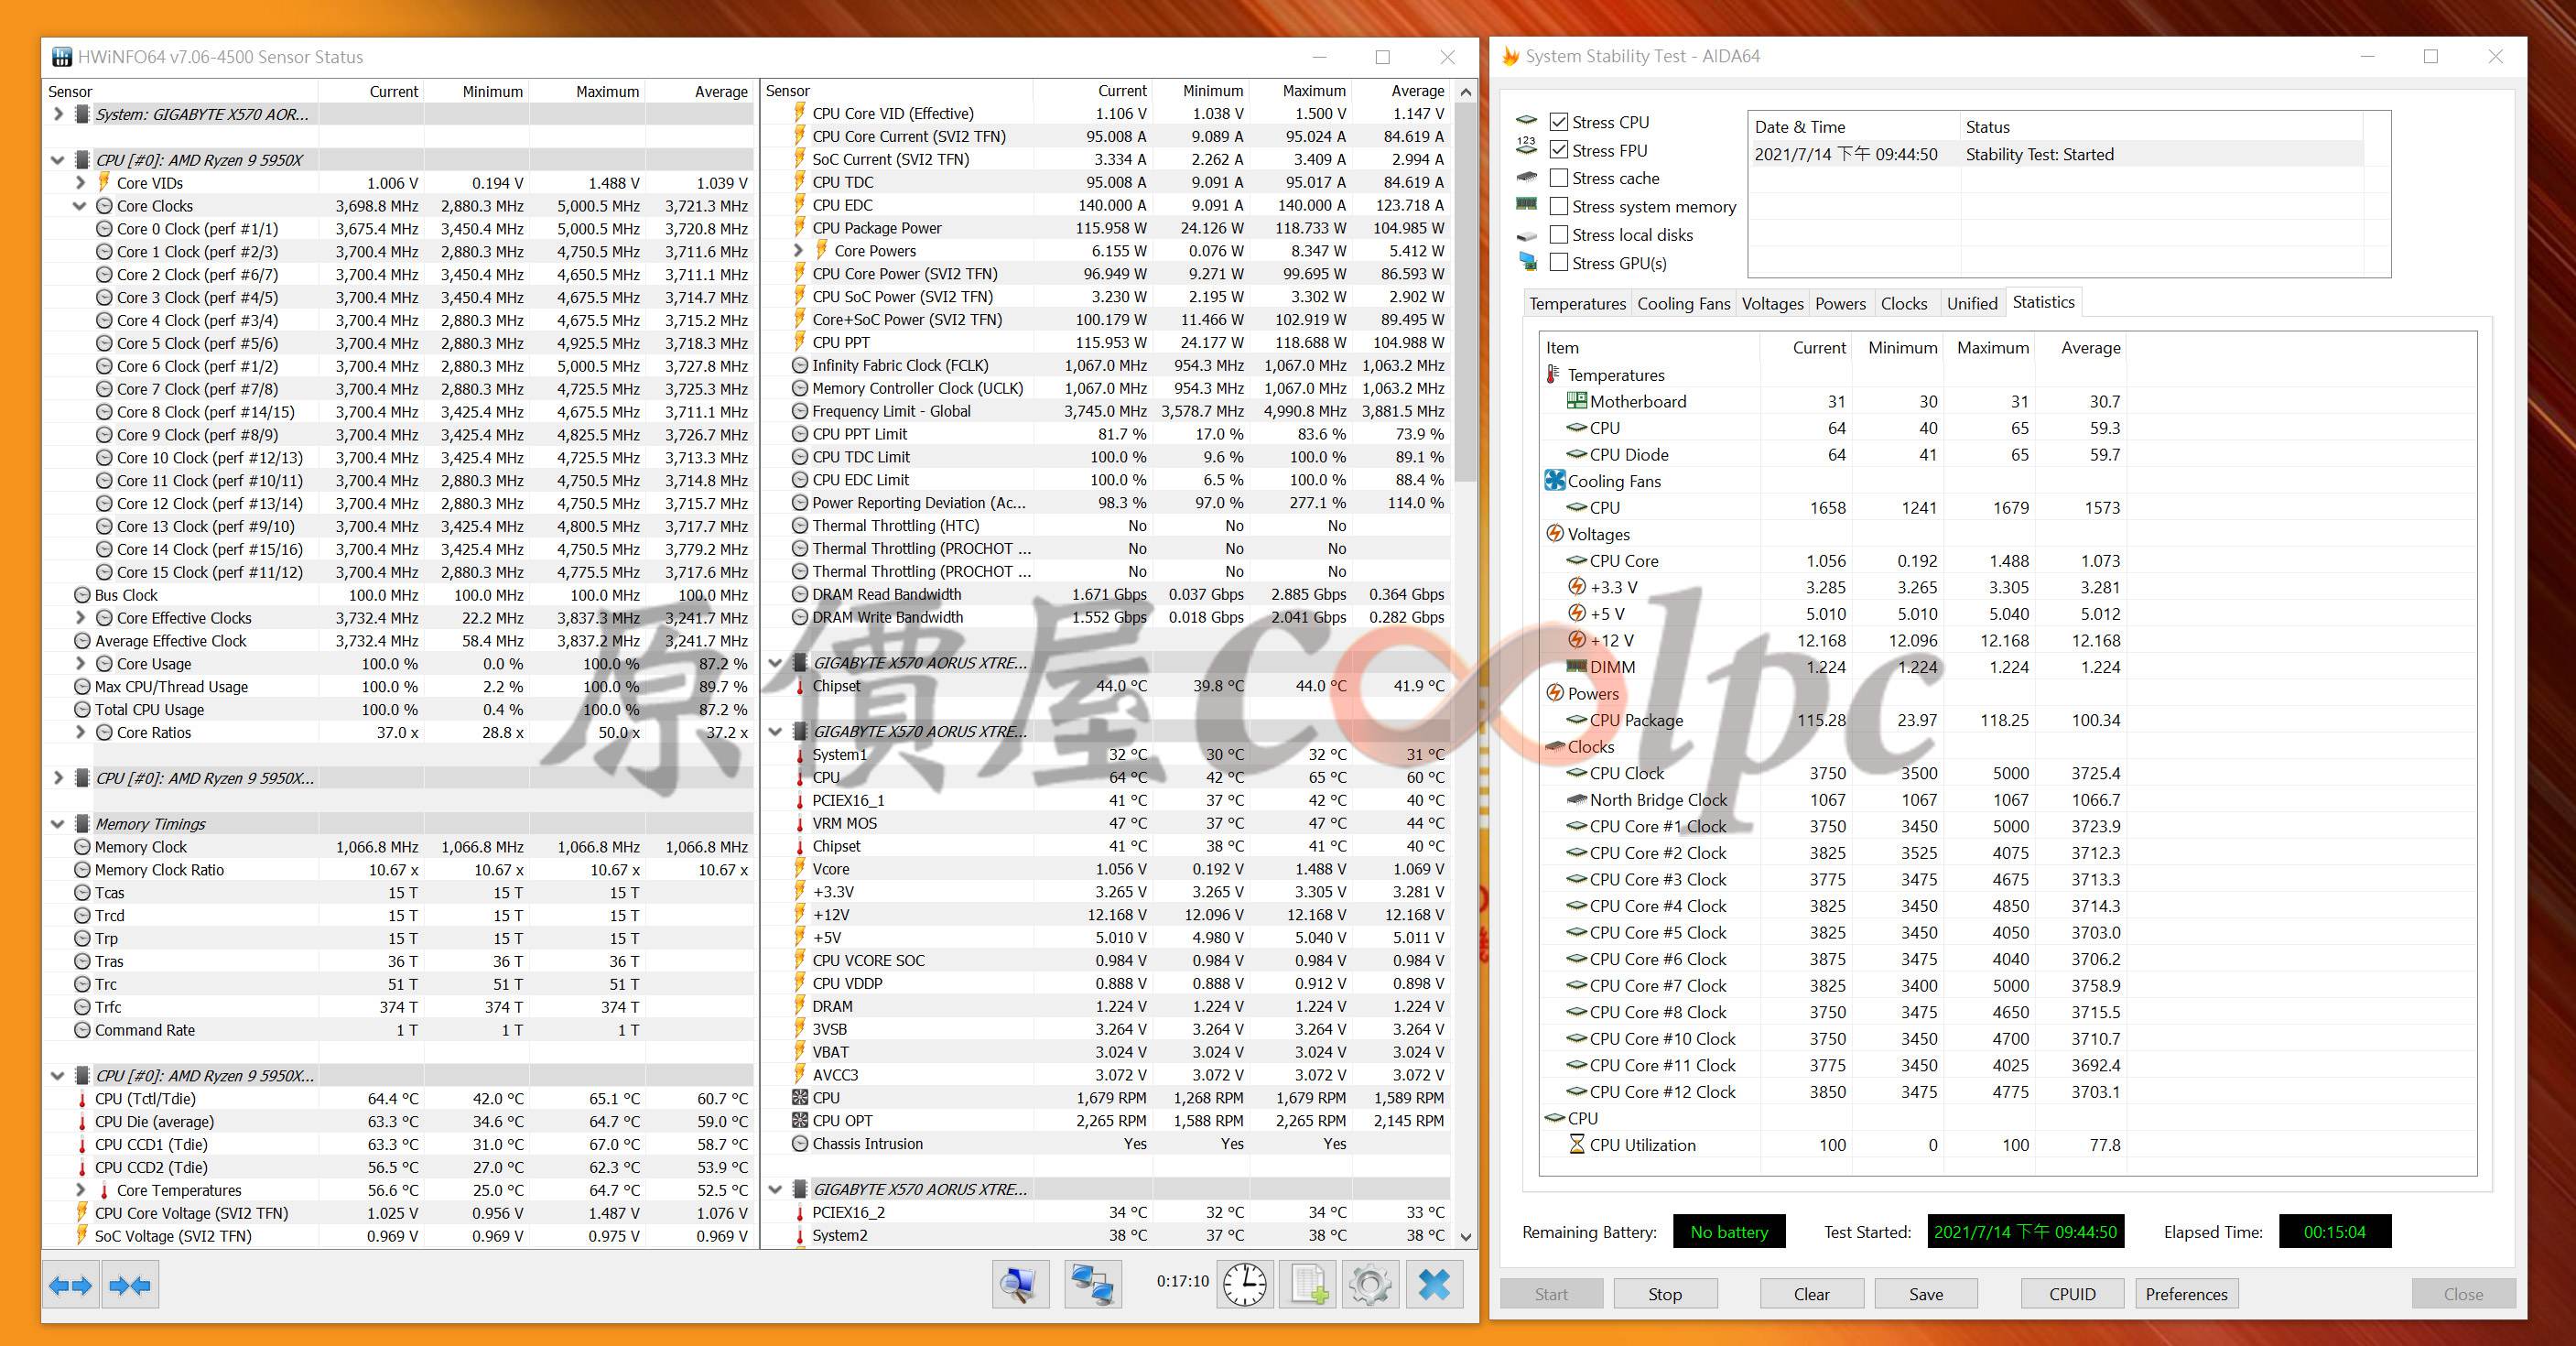
Task: Start logging with document-plus icon
Action: [1308, 1284]
